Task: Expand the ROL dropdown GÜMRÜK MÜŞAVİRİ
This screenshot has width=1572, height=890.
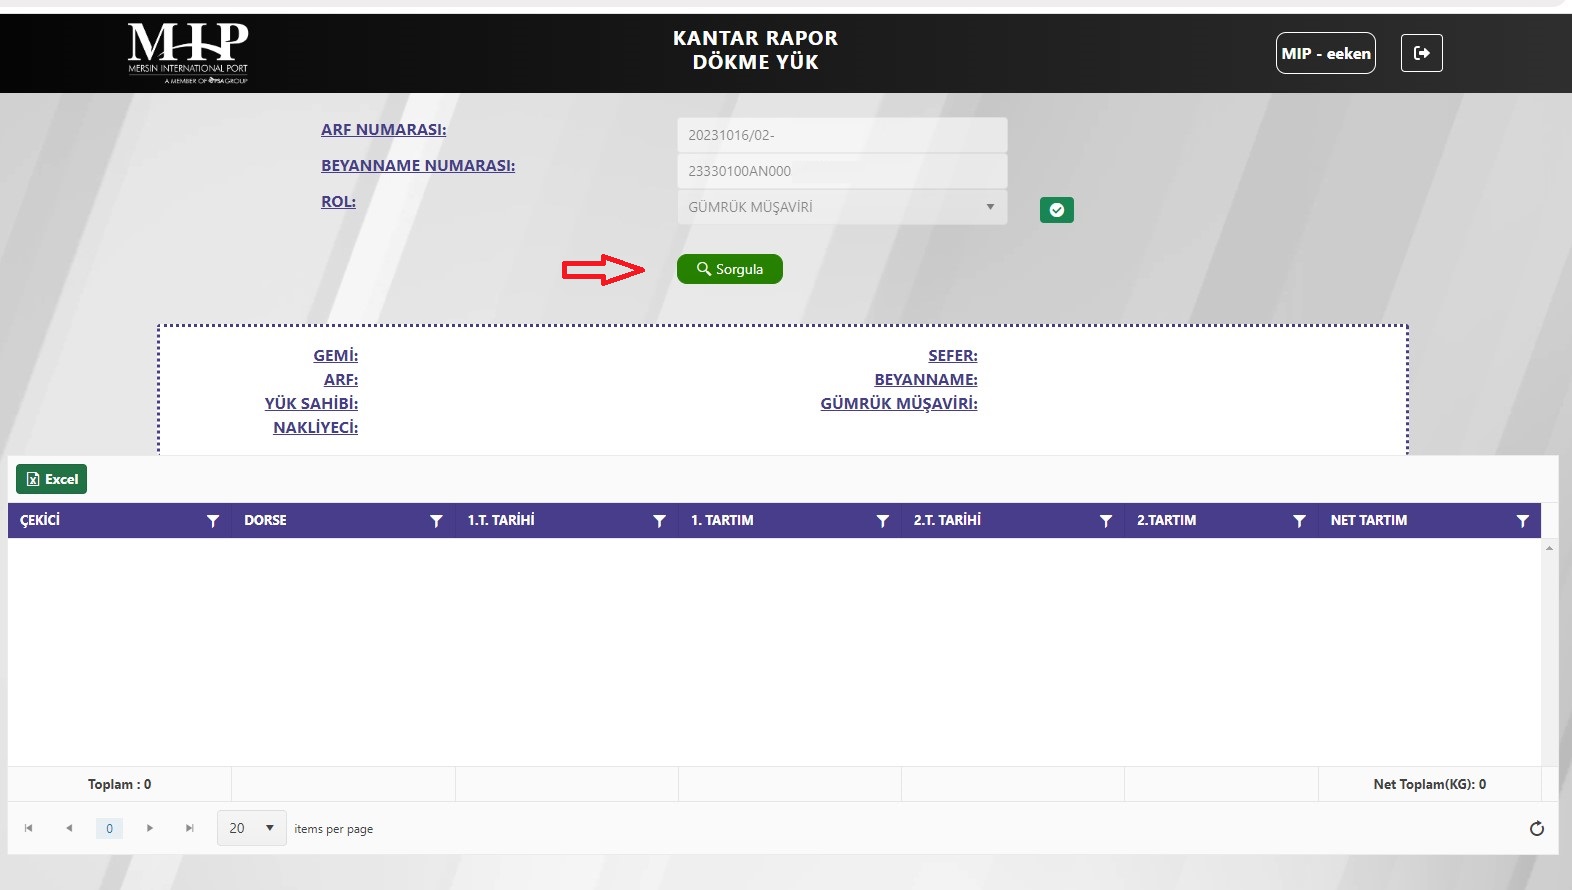Action: pos(841,207)
